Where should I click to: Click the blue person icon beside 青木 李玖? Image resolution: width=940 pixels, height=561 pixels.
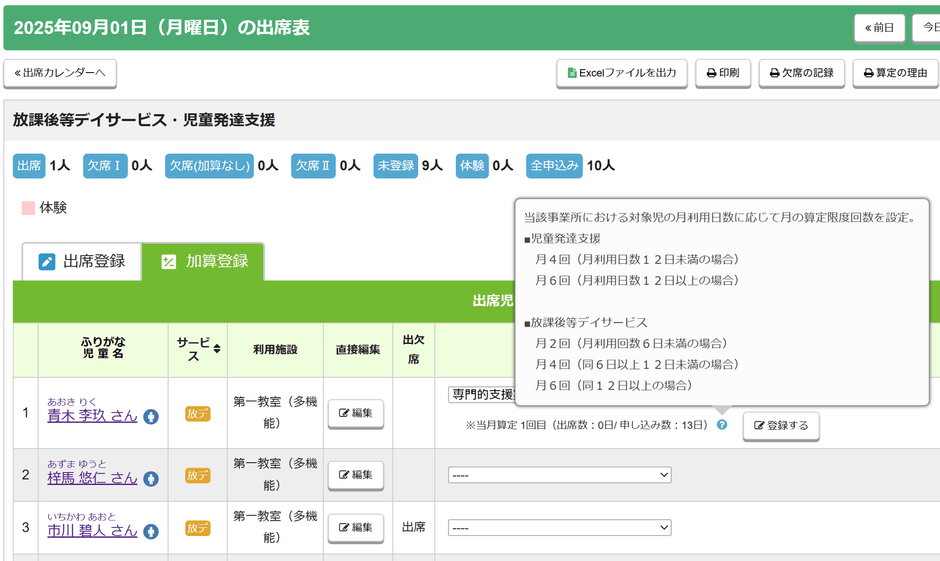151,417
